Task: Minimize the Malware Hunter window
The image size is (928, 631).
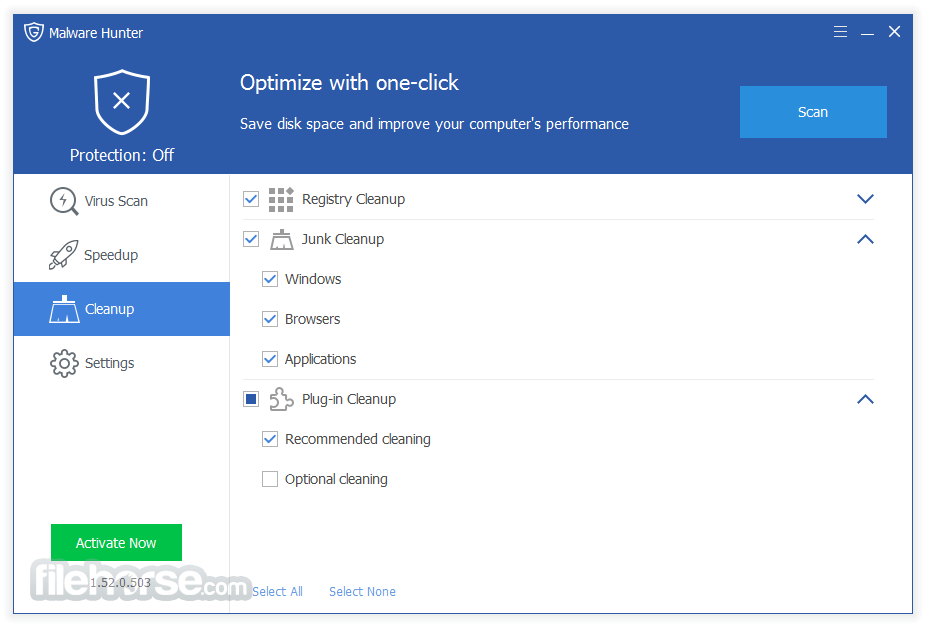Action: (867, 32)
